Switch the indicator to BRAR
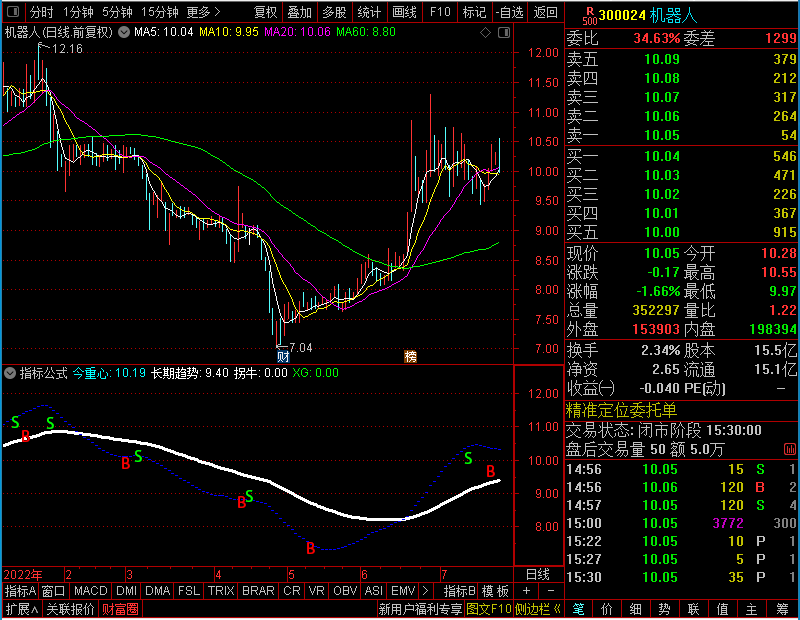Image resolution: width=800 pixels, height=620 pixels. 258,591
